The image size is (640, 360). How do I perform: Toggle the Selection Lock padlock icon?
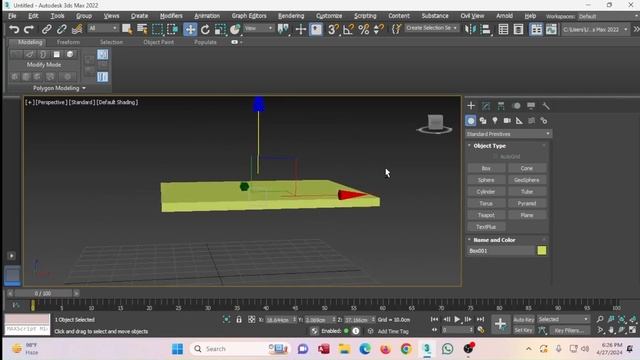pyautogui.click(x=239, y=320)
